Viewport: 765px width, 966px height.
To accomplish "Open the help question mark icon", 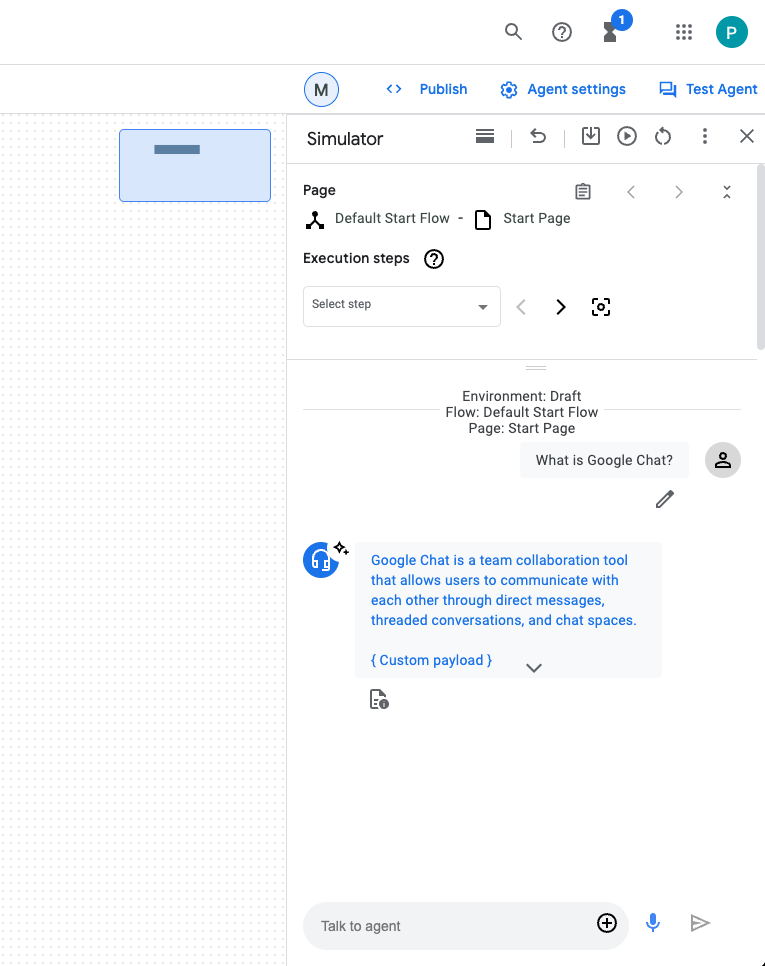I will pos(562,32).
